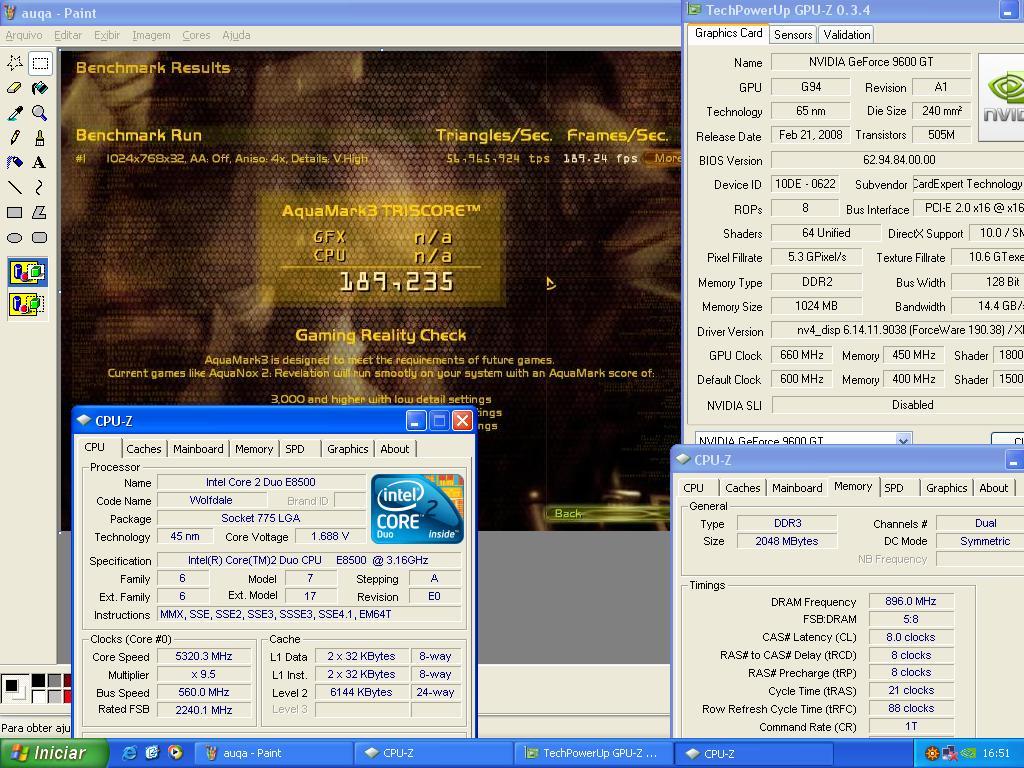Screen dimensions: 1024x768
Task: Click the Back button in AquaMark image
Action: click(568, 513)
